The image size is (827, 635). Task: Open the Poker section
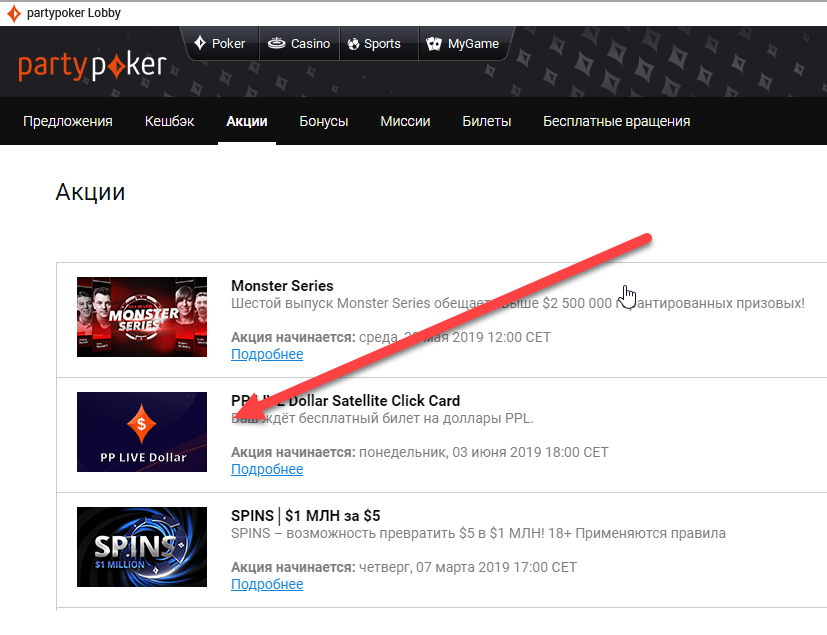(x=220, y=43)
